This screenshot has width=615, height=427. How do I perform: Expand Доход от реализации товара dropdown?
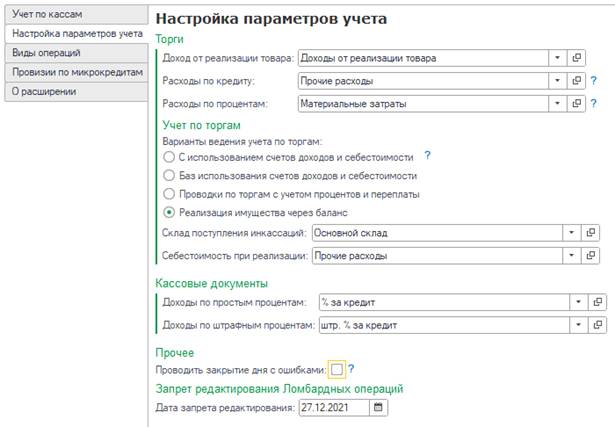(x=557, y=58)
